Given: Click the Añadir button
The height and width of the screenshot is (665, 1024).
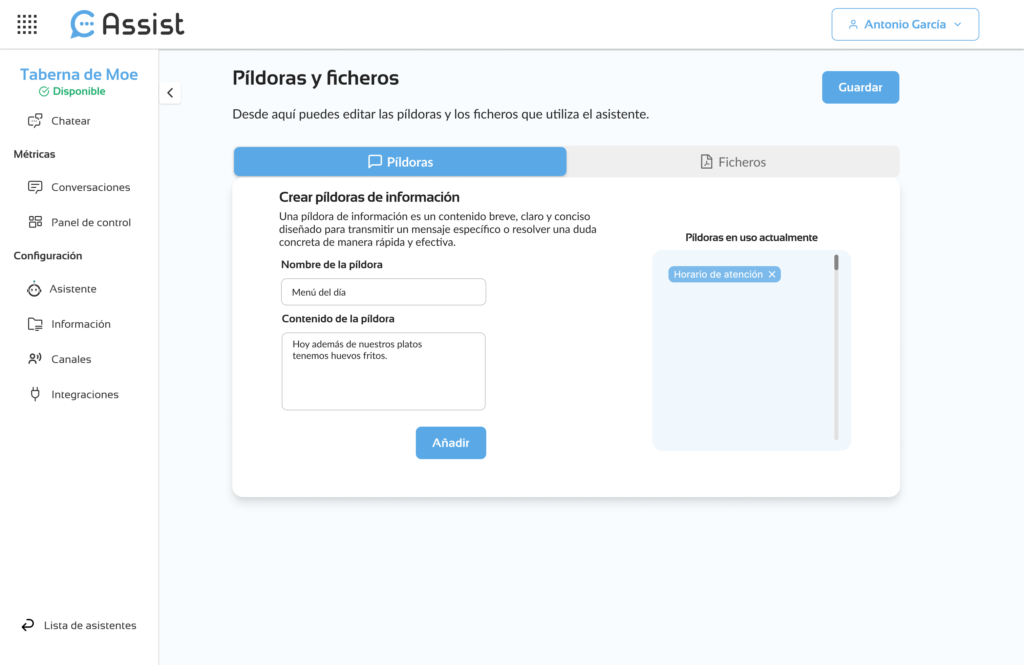Looking at the screenshot, I should coord(451,443).
